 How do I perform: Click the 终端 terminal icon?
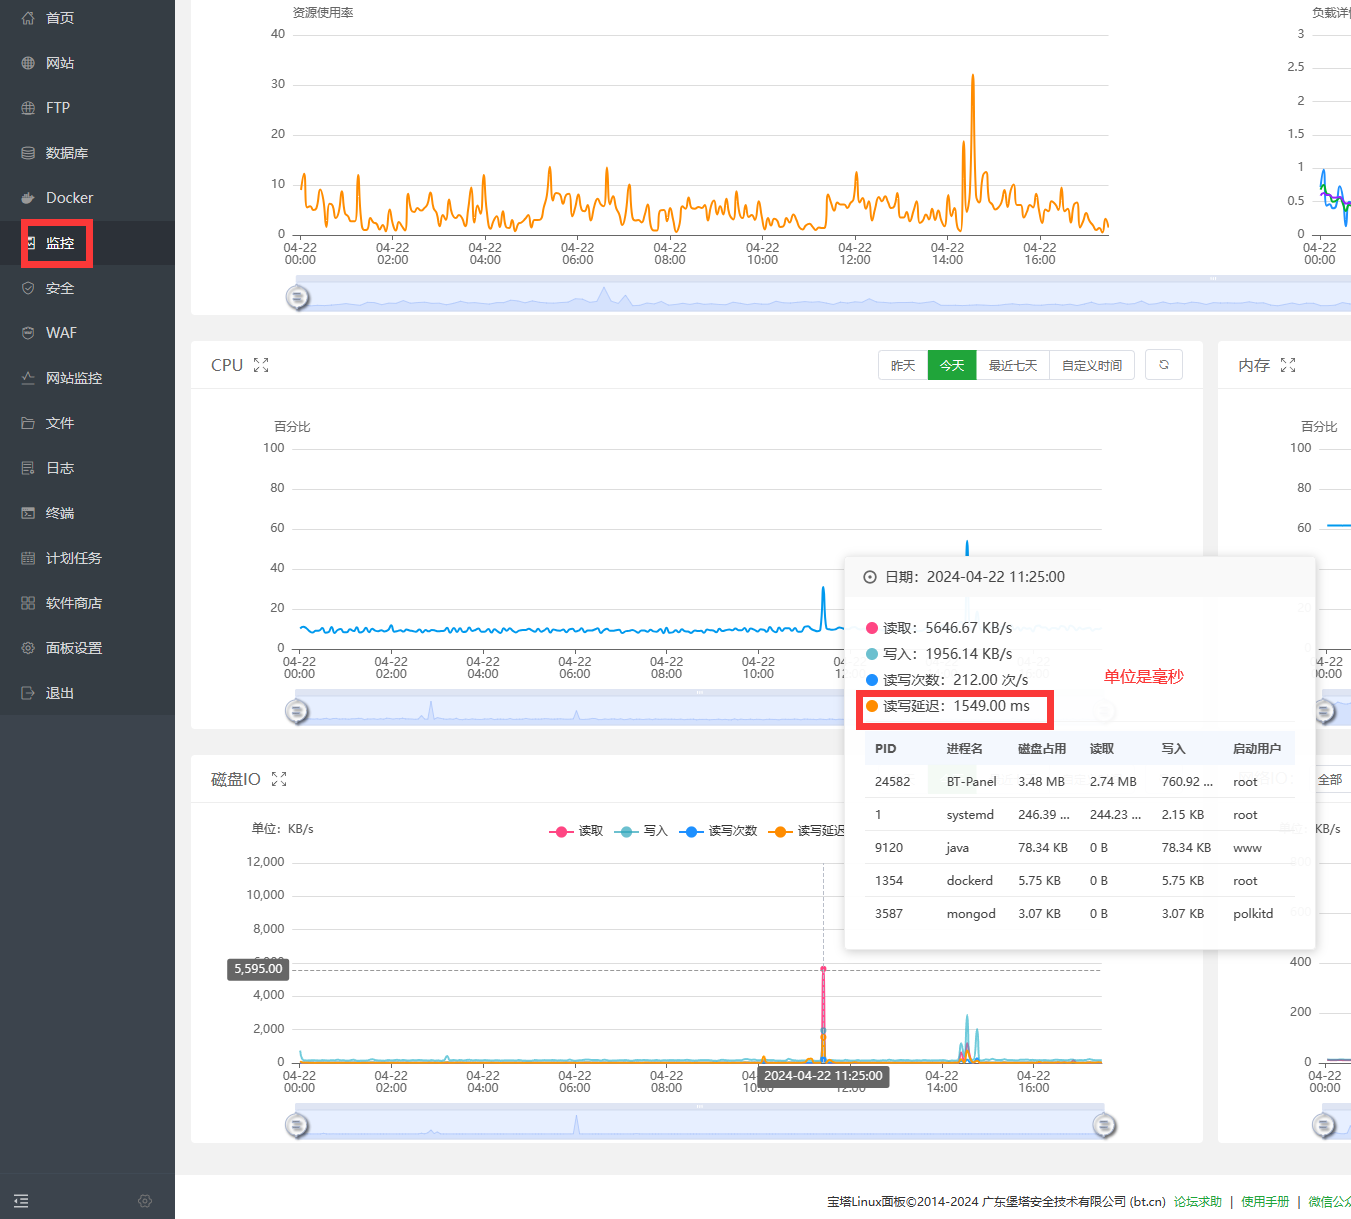(x=28, y=513)
